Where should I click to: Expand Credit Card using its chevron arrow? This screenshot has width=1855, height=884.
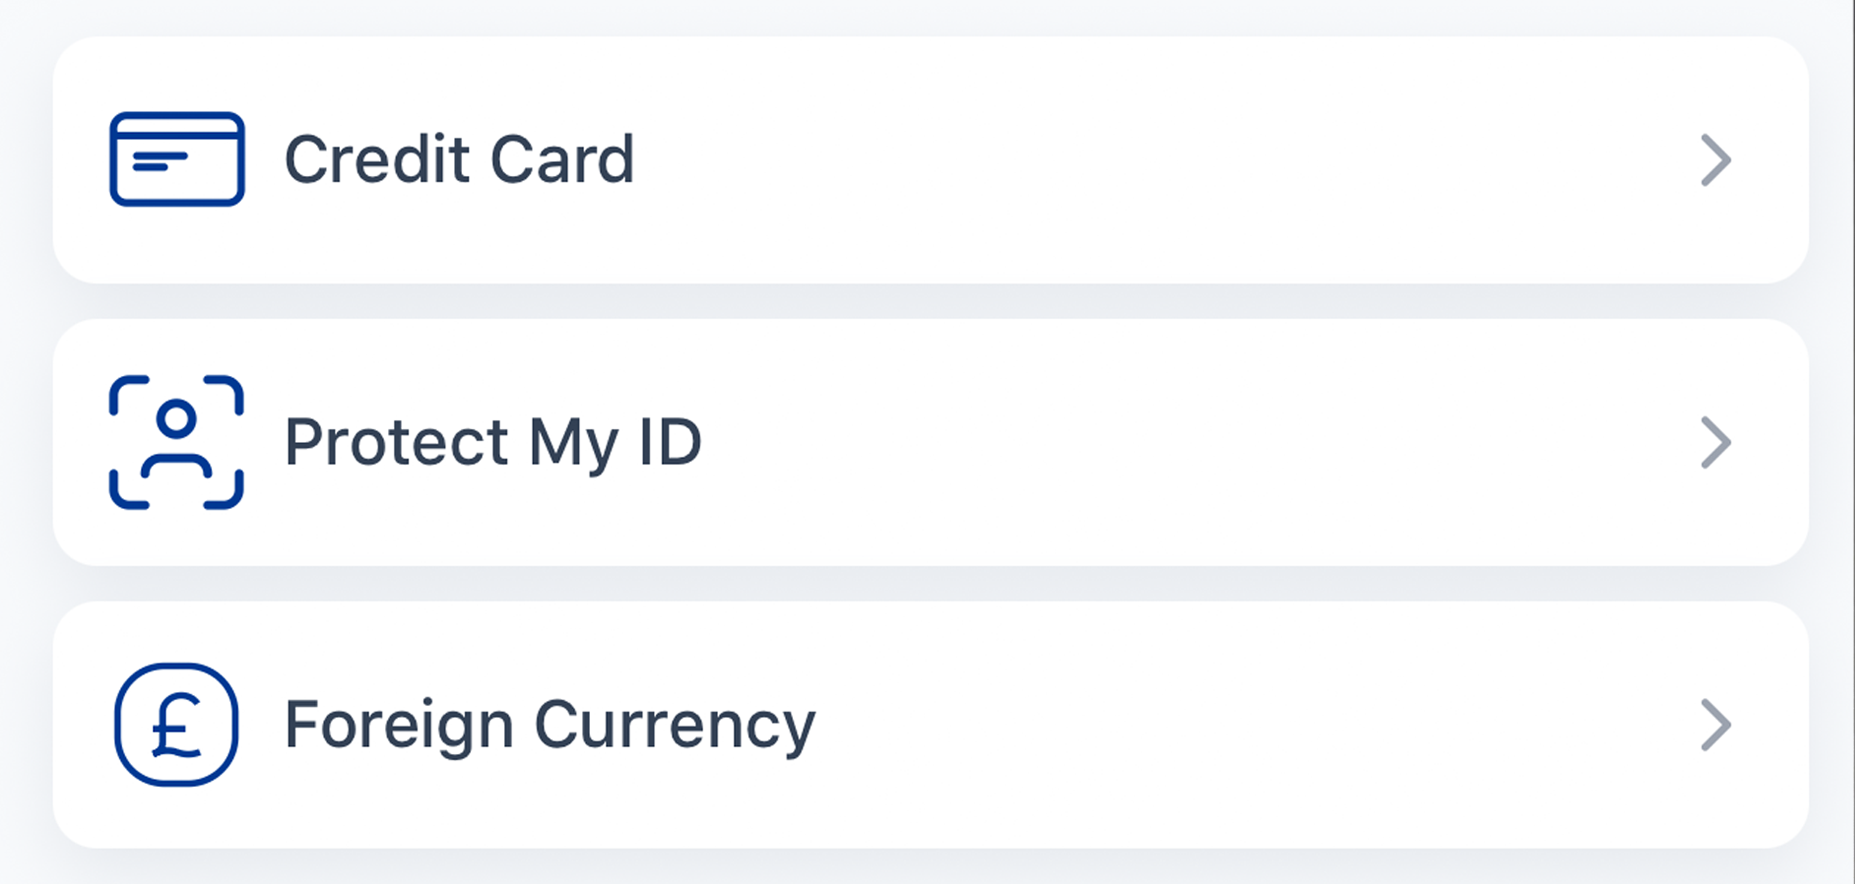1715,160
